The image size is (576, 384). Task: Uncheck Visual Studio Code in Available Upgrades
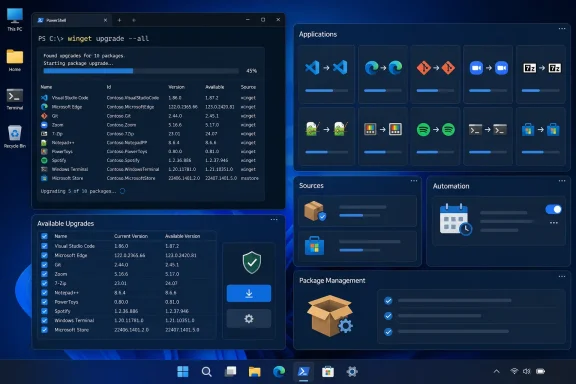pyautogui.click(x=44, y=246)
